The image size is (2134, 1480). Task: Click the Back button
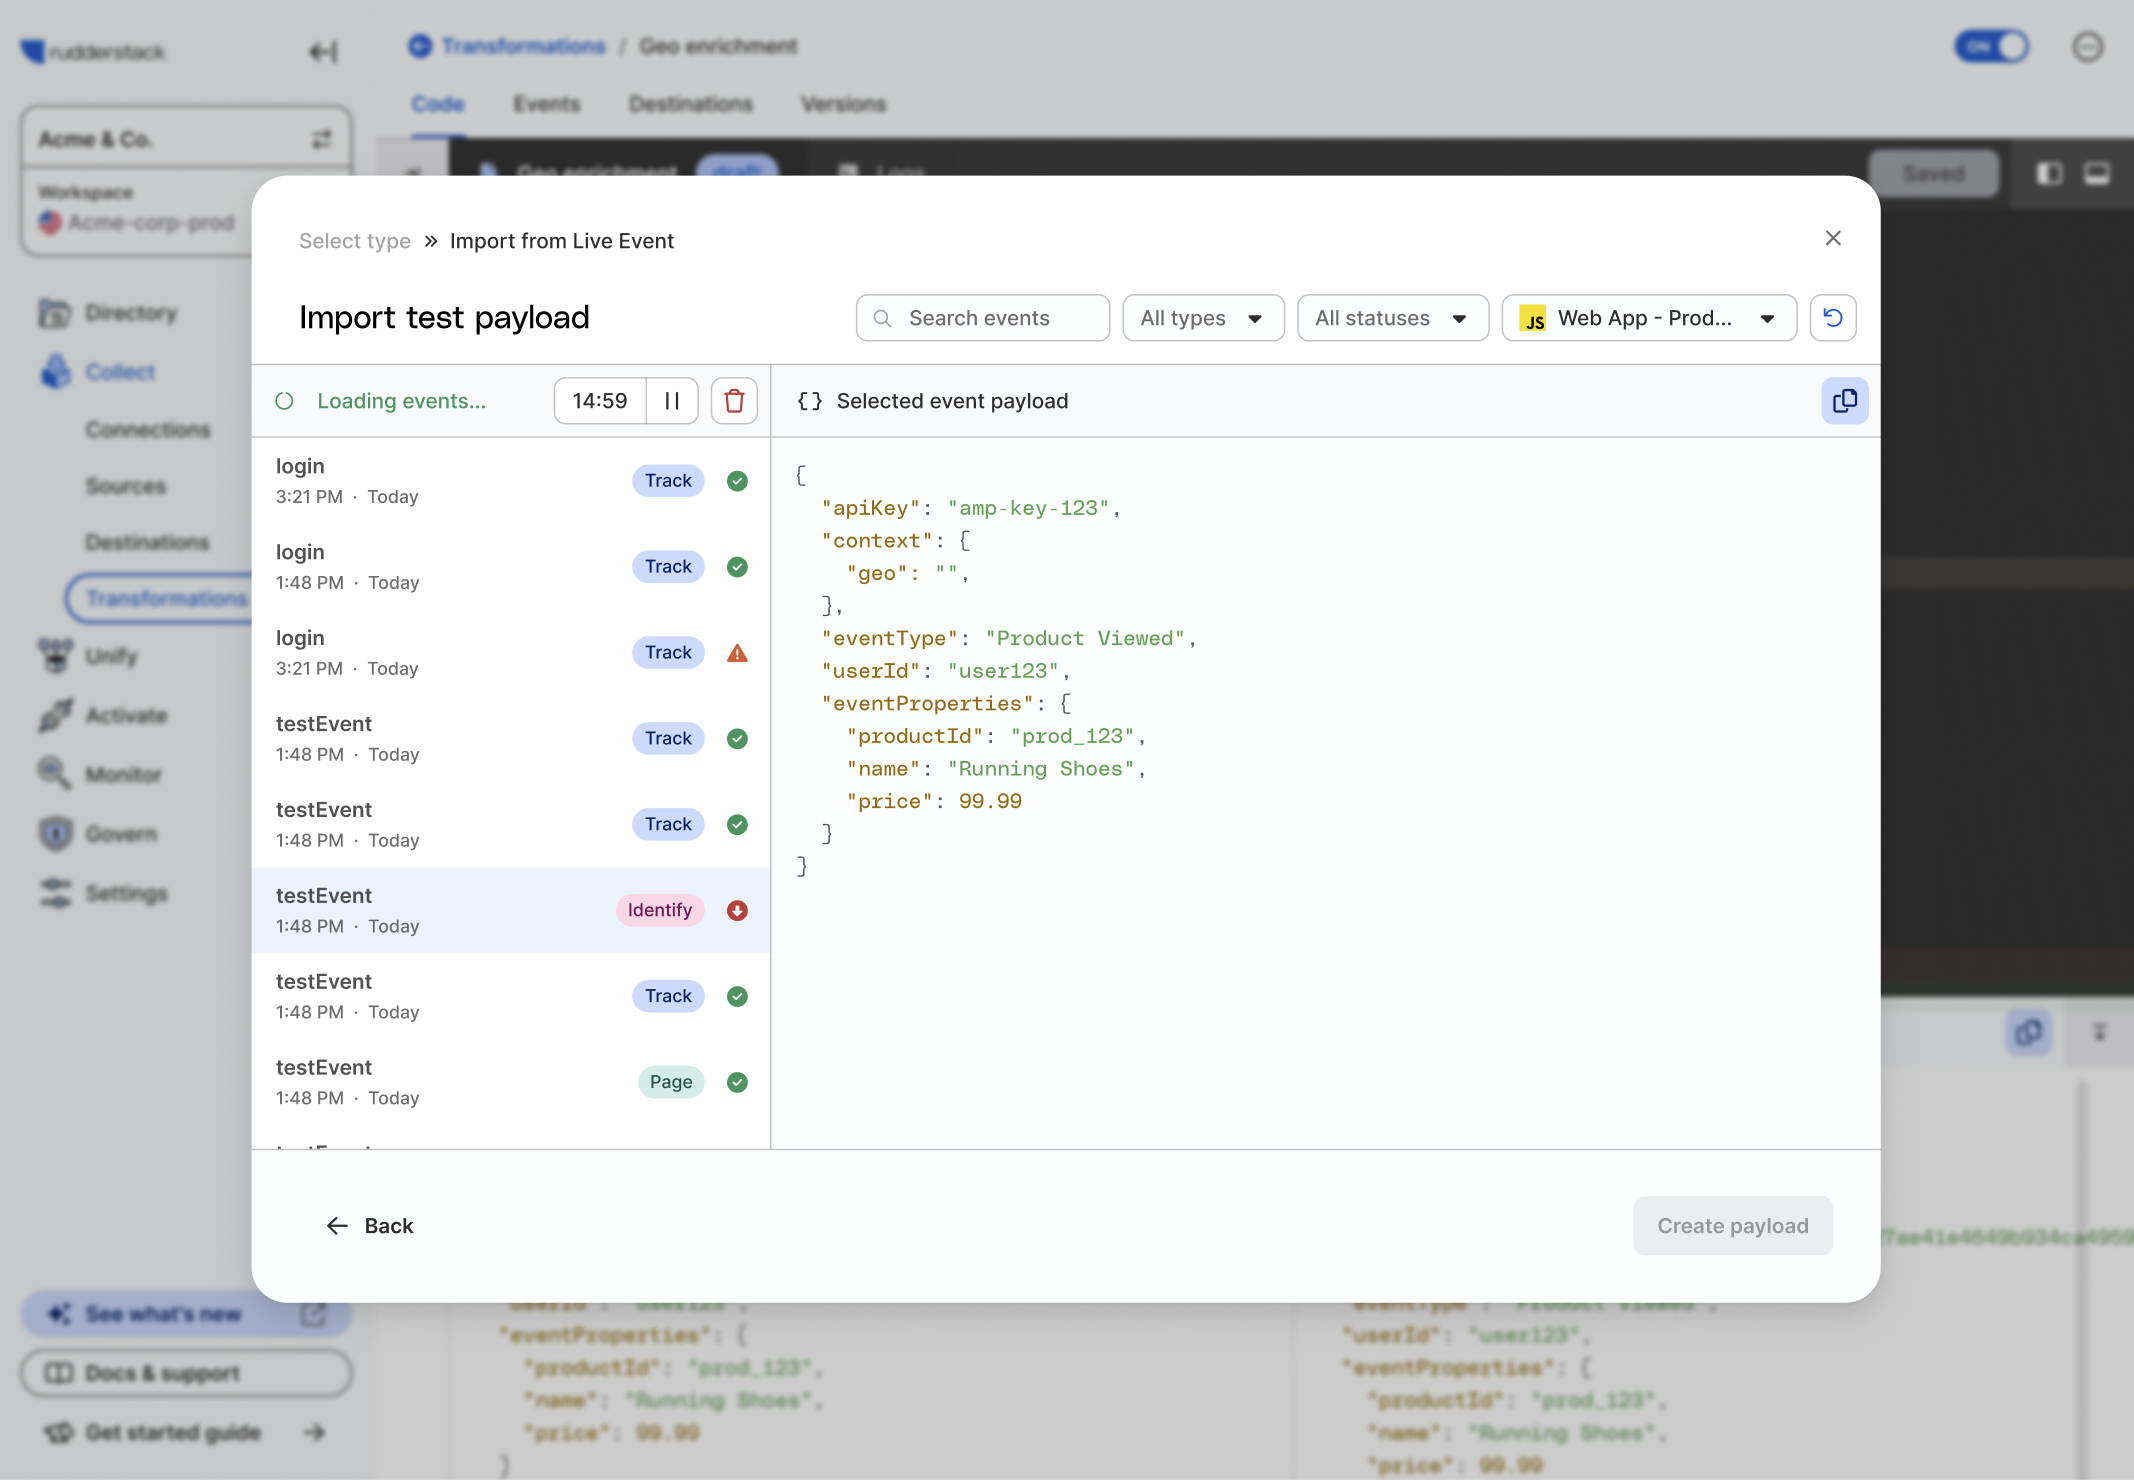tap(370, 1226)
